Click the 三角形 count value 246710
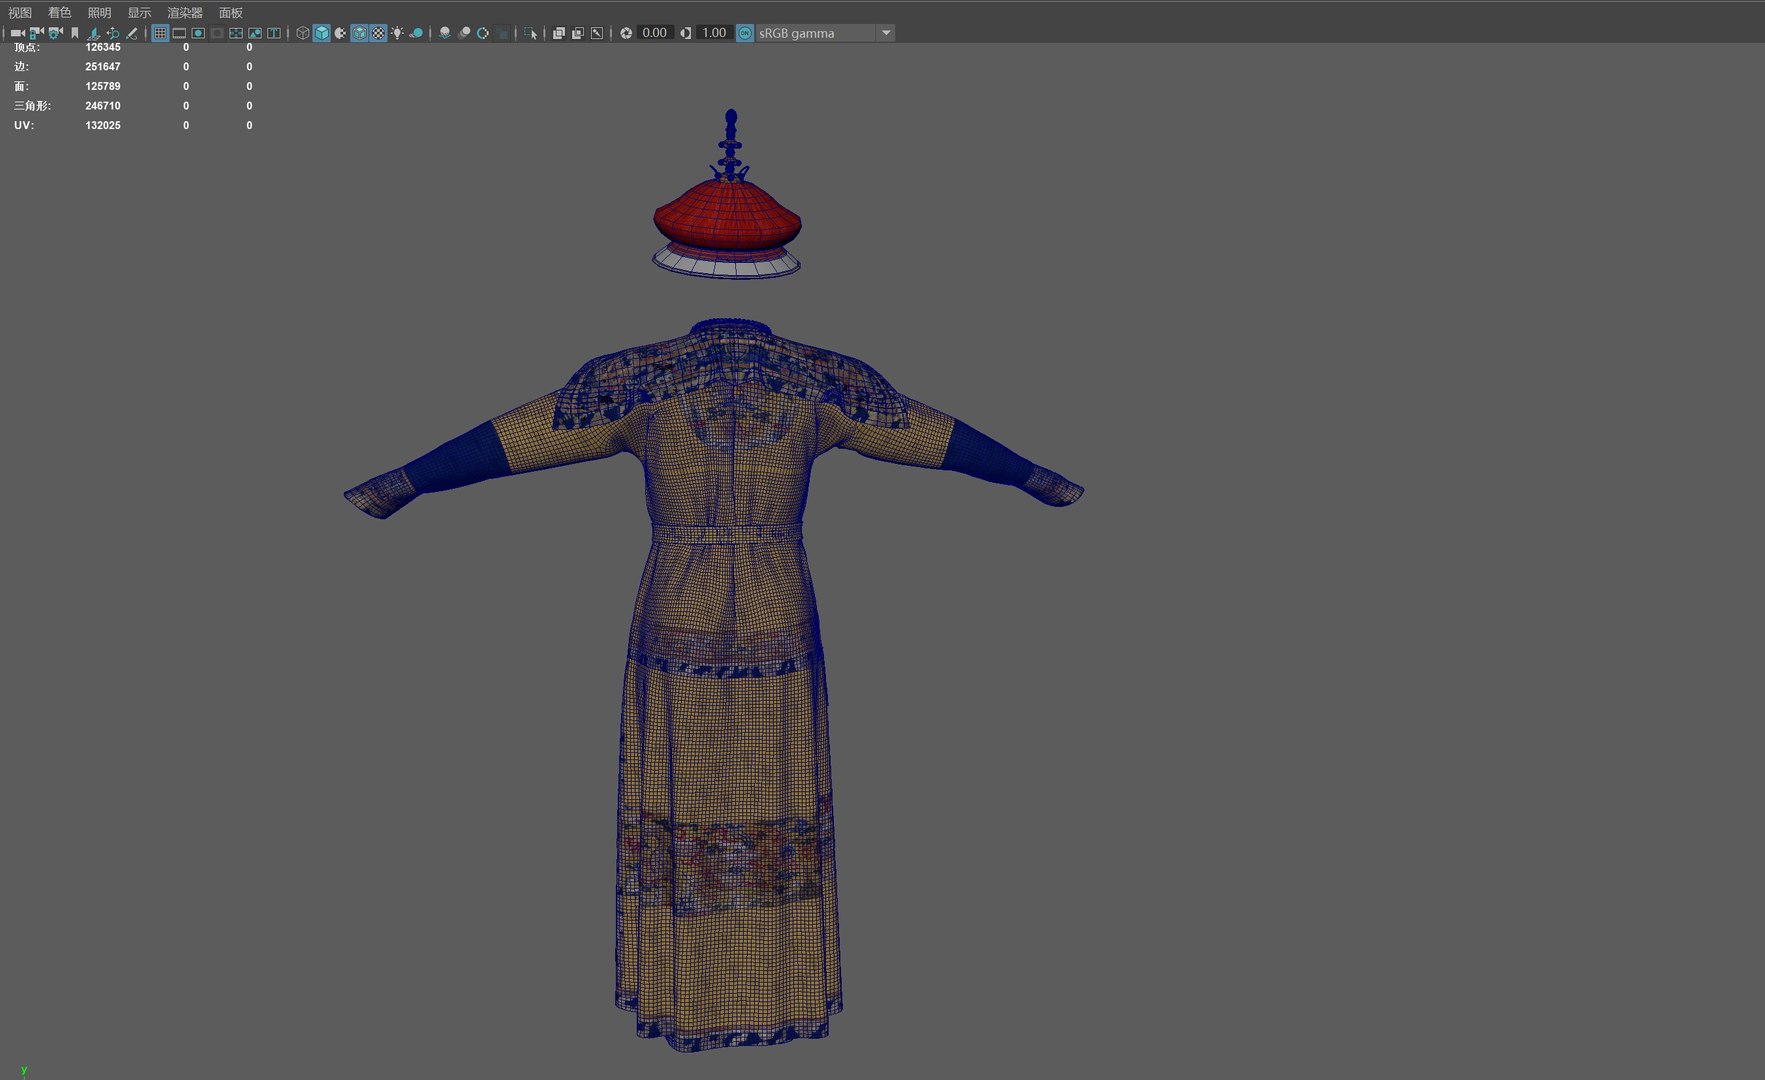1765x1080 pixels. tap(103, 106)
